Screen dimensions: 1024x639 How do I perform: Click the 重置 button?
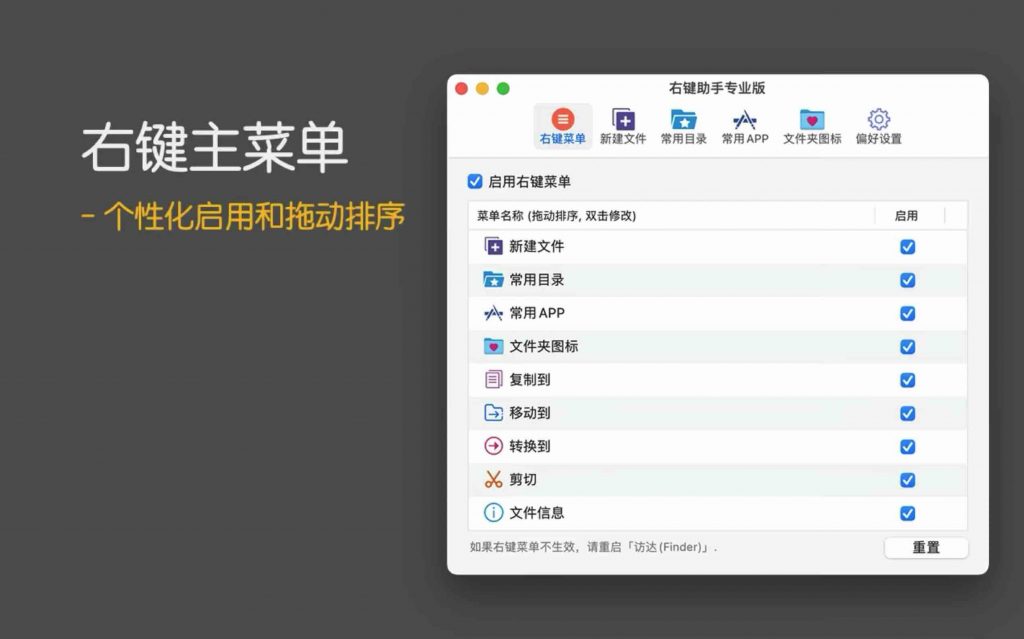point(926,547)
